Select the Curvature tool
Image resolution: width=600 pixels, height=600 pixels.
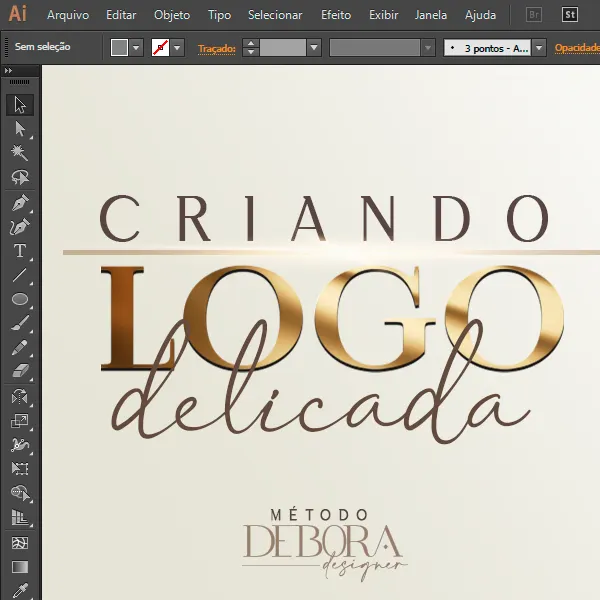pos(20,227)
